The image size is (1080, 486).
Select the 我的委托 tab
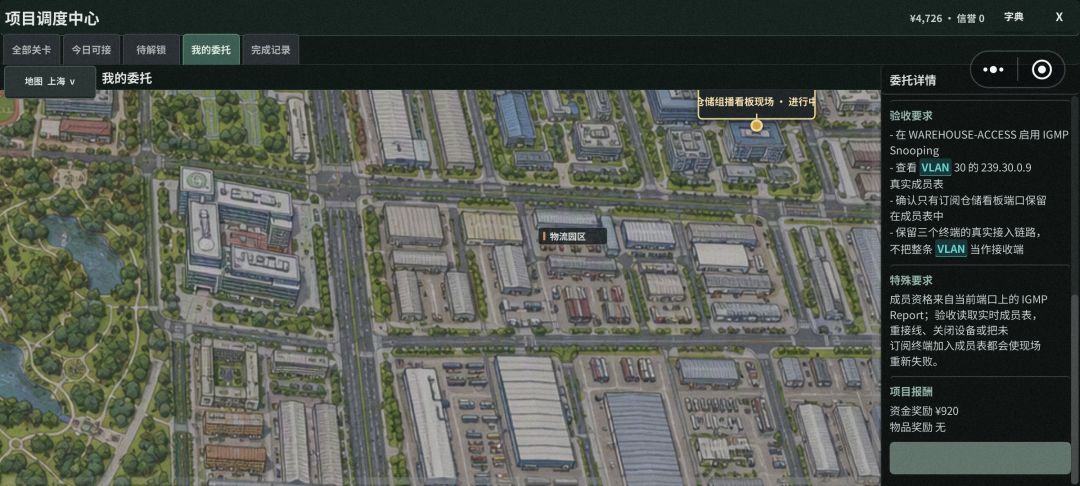tap(211, 50)
